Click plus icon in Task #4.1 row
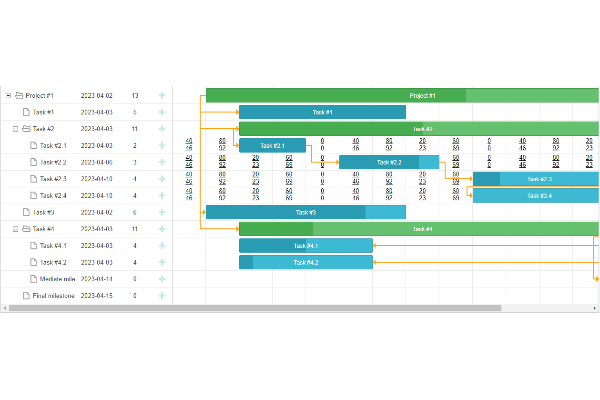The width and height of the screenshot is (600, 400). (x=161, y=246)
